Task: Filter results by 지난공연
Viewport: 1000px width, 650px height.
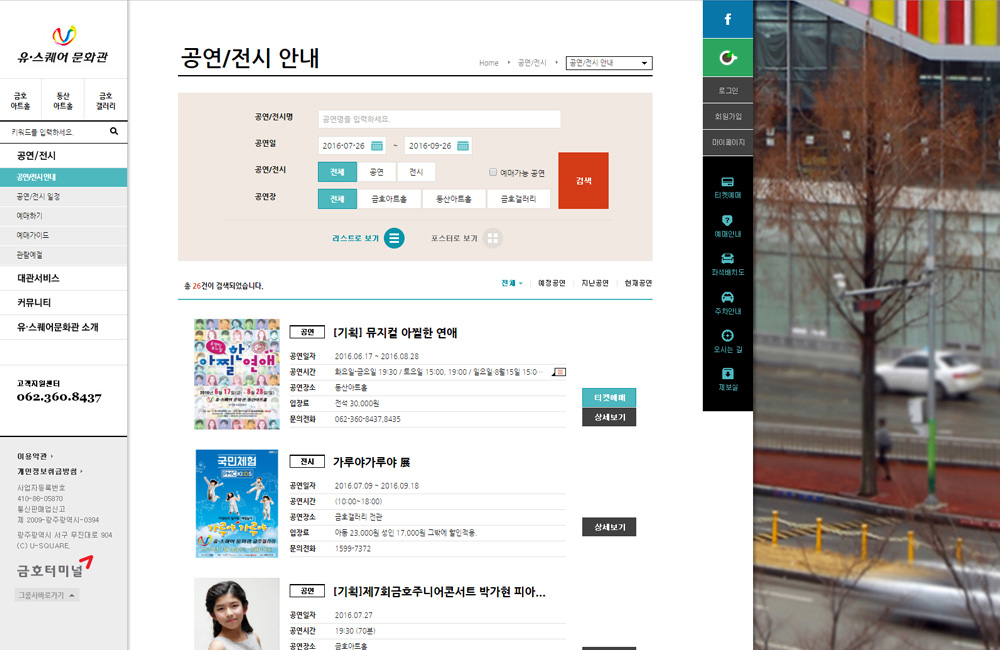Action: (x=595, y=283)
